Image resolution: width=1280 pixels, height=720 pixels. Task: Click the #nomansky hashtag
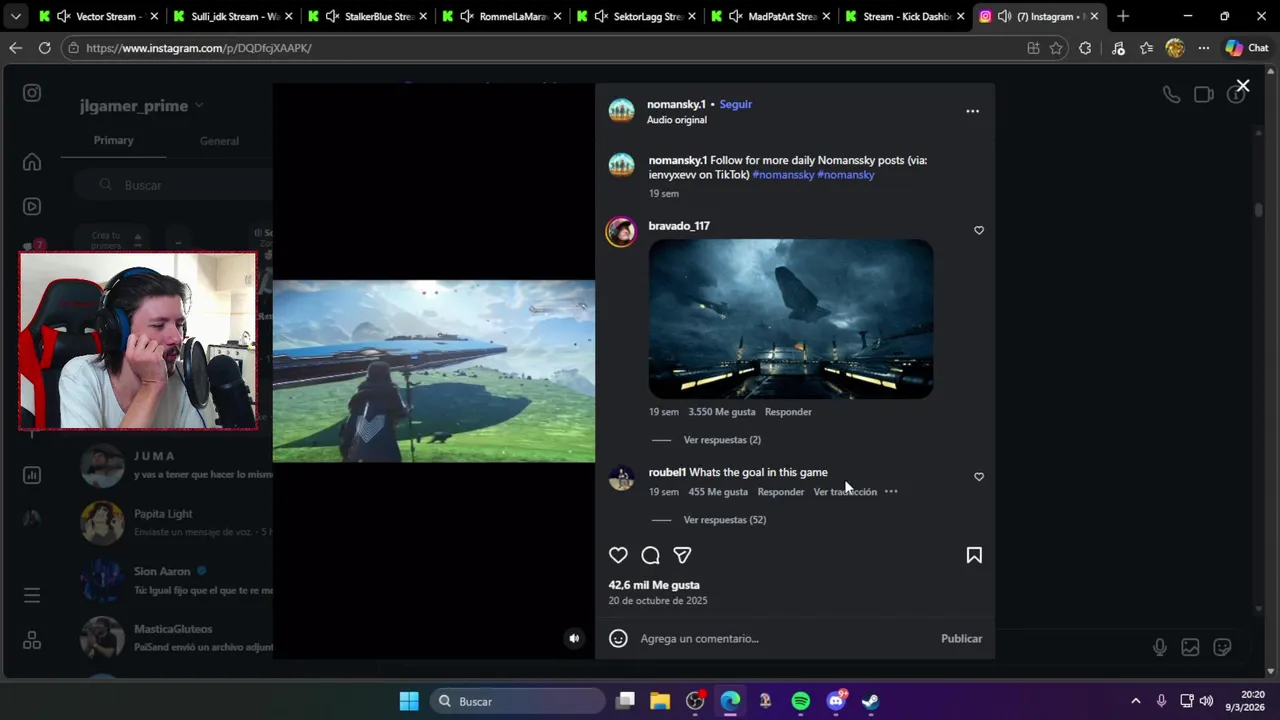846,175
